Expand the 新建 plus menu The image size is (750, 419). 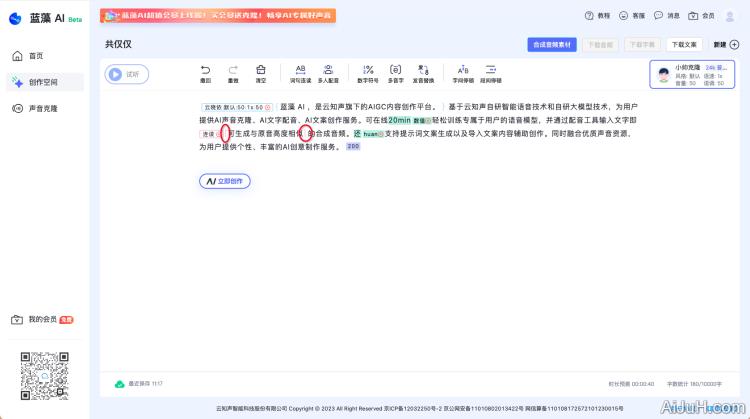(x=726, y=45)
